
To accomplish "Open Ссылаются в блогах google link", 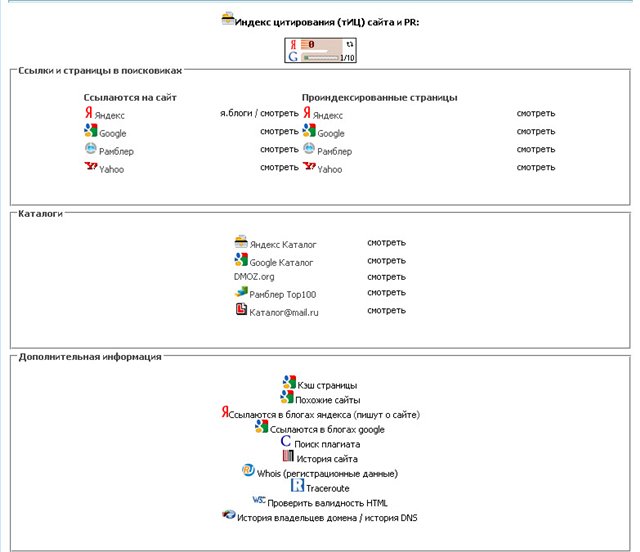I will coord(327,429).
